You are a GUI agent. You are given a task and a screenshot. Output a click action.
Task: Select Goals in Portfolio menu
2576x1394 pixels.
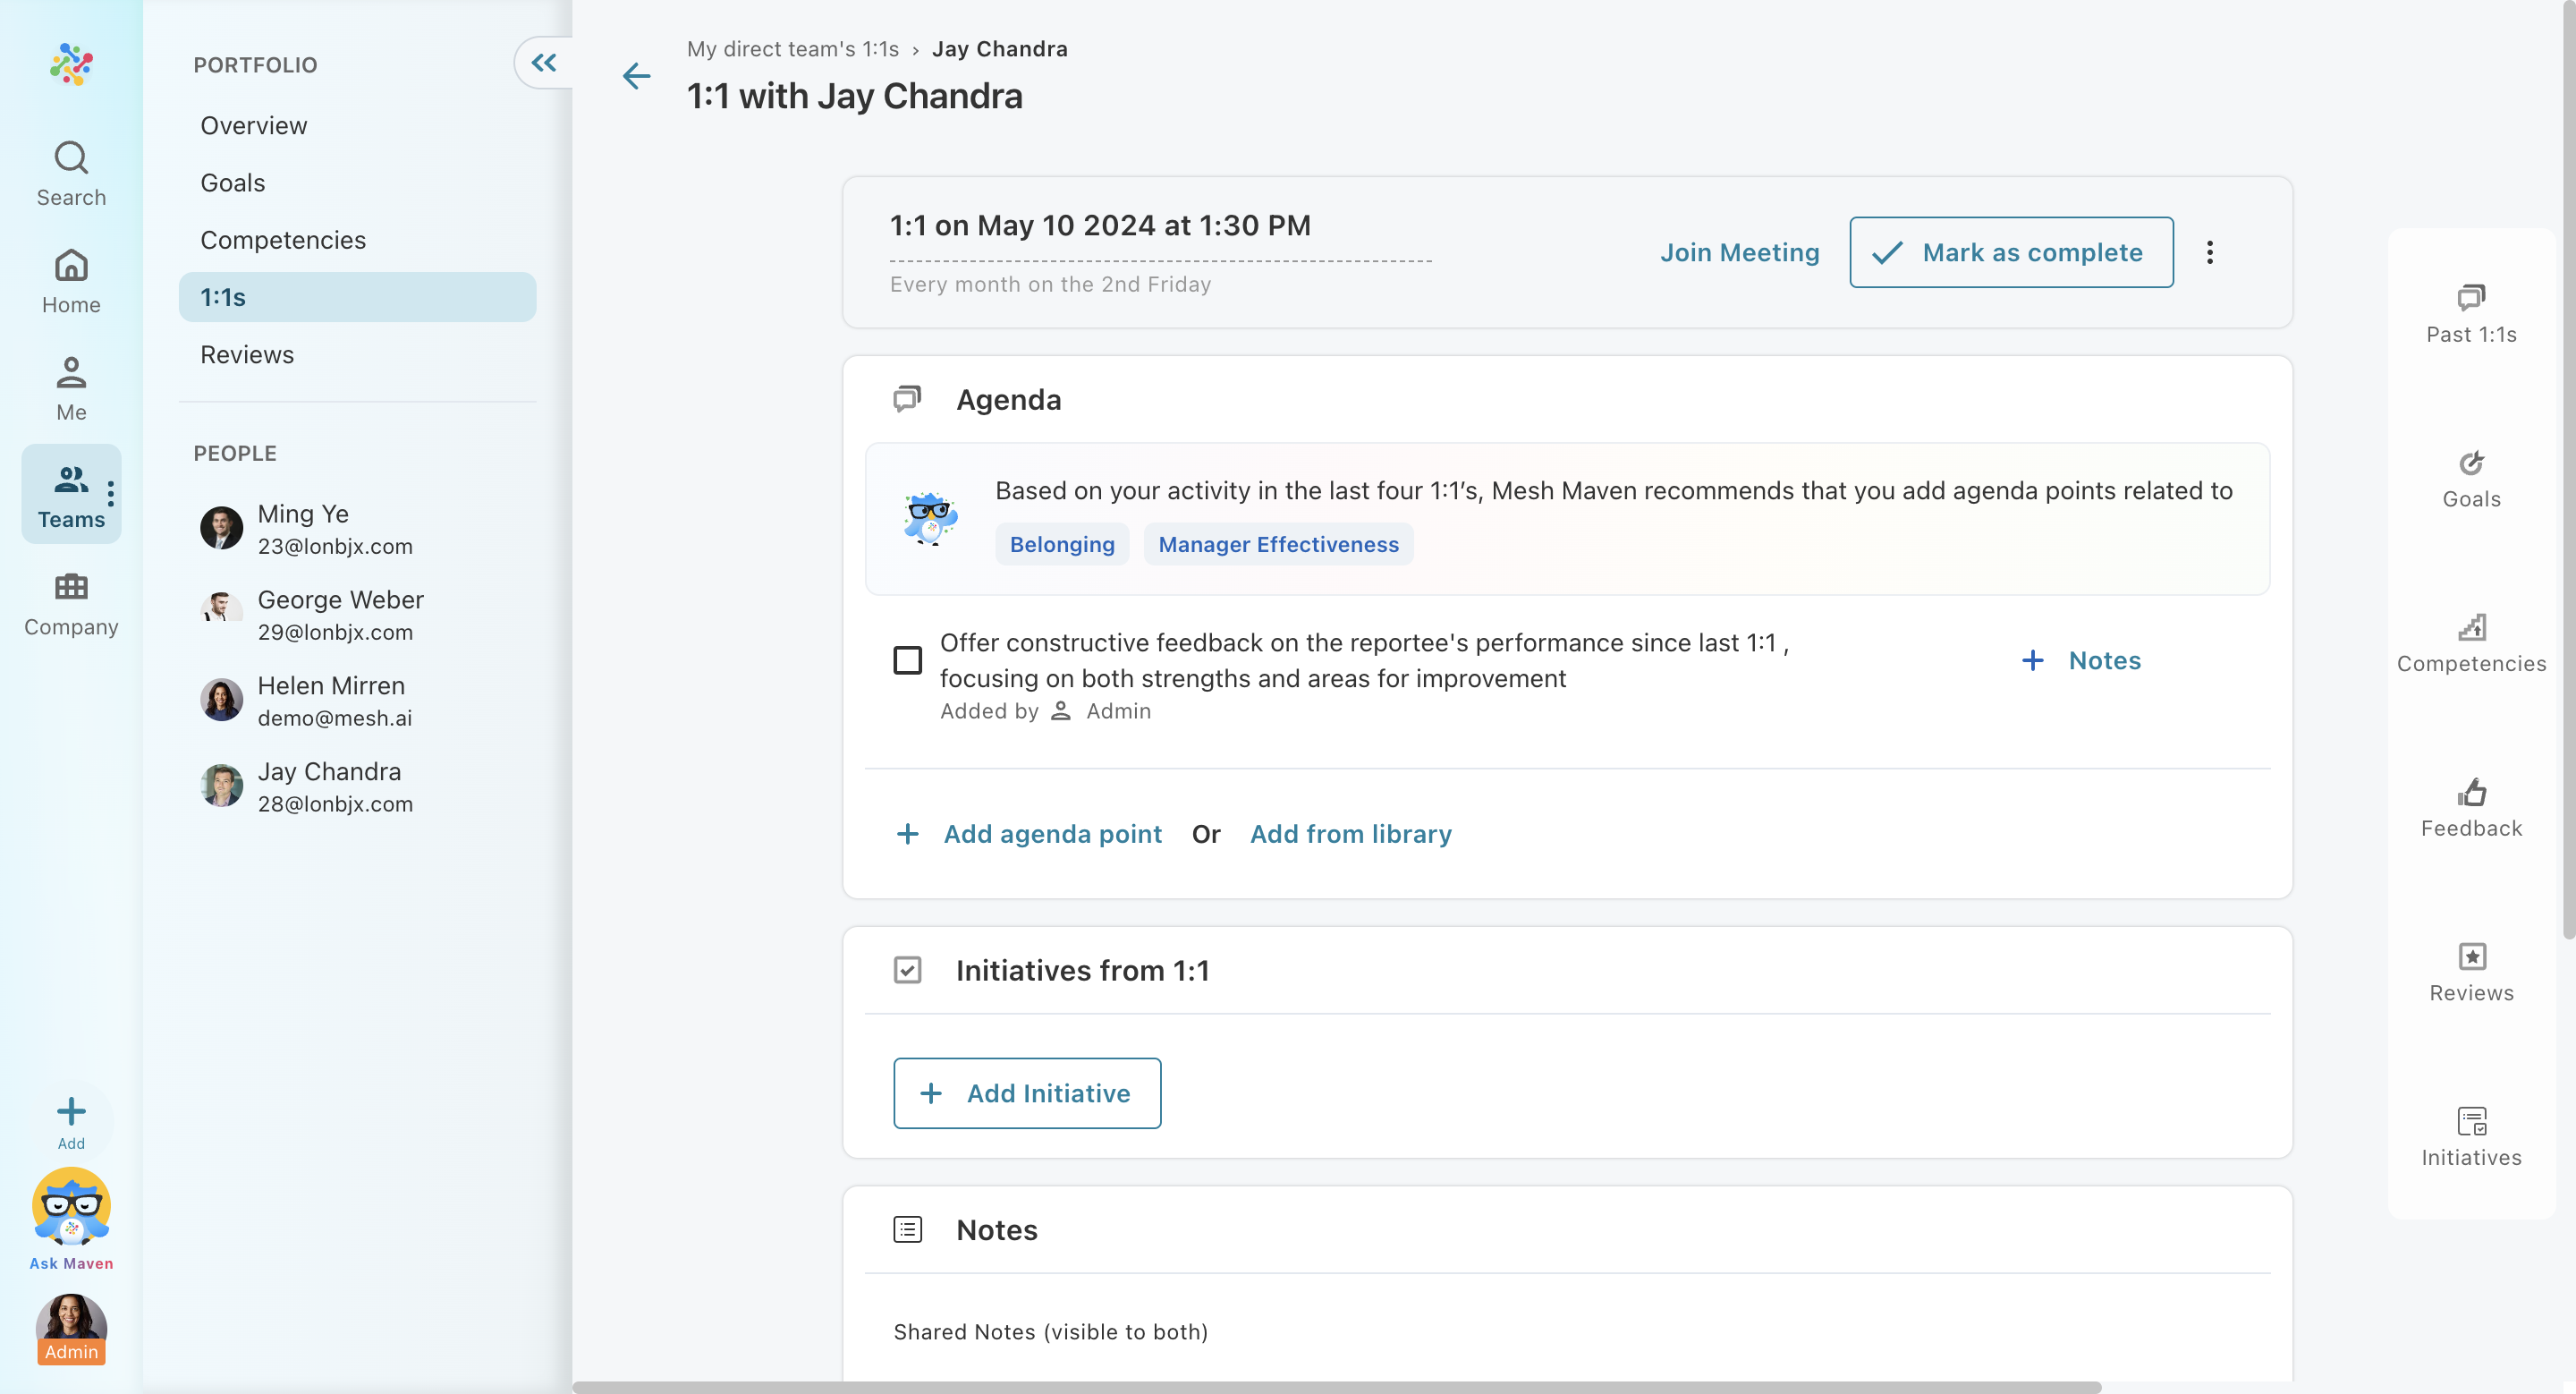click(232, 182)
